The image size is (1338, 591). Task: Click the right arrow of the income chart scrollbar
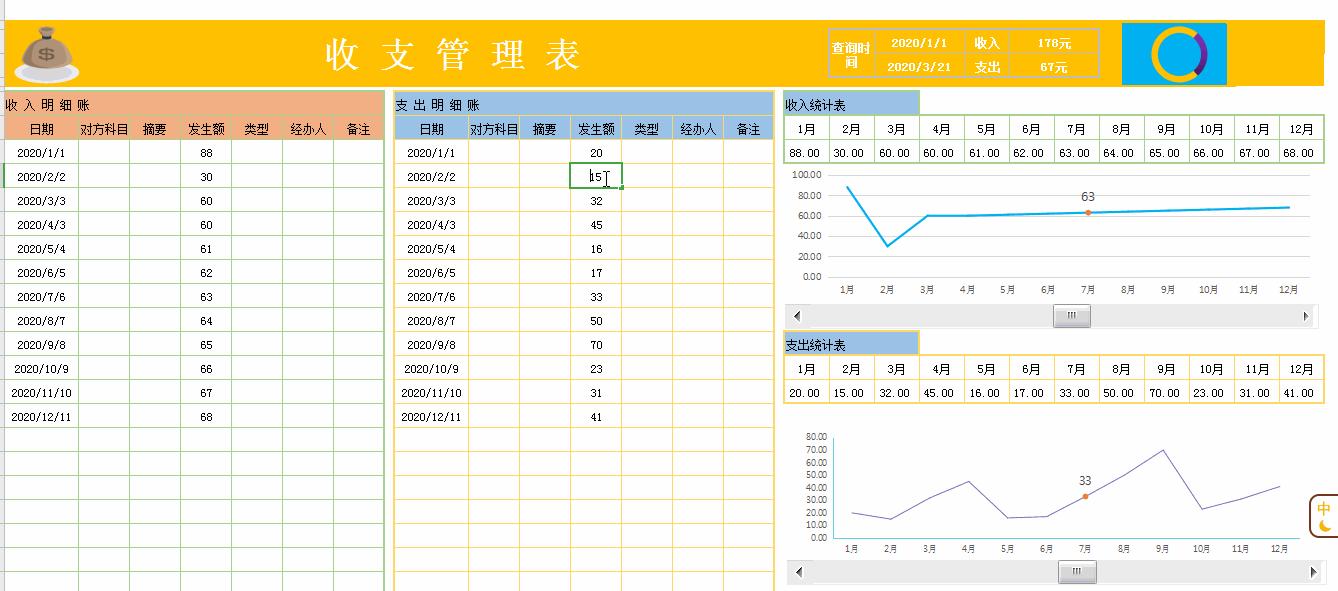point(1307,315)
